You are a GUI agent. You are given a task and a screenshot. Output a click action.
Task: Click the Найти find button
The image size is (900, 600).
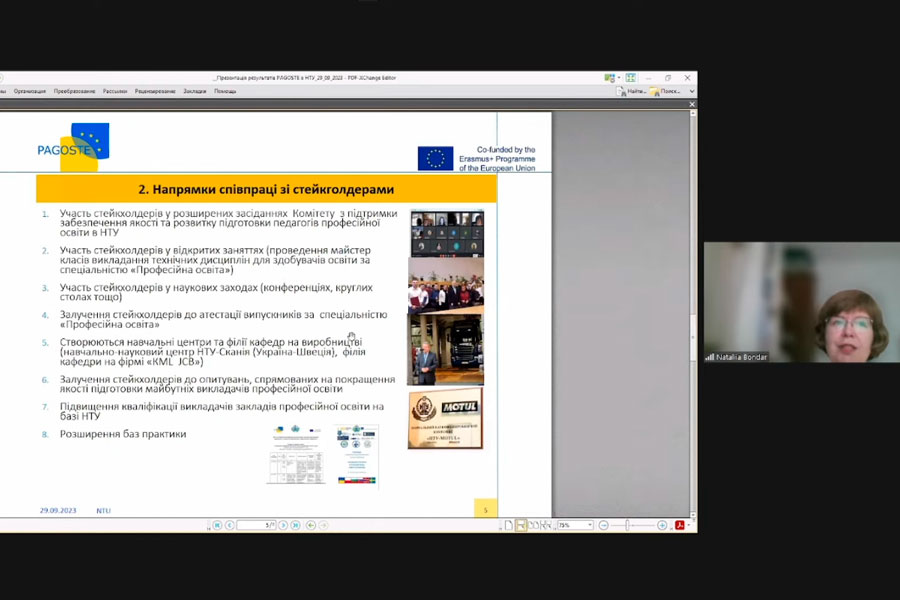(631, 91)
